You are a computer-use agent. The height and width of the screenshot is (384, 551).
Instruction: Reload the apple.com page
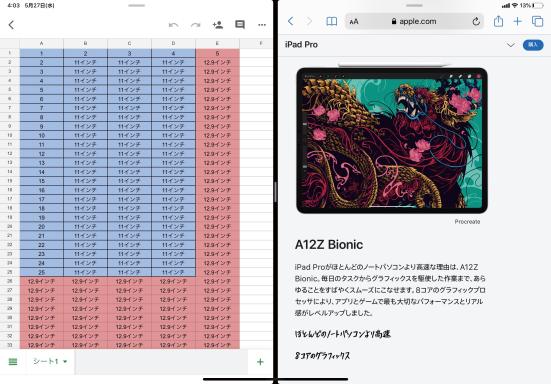[x=476, y=21]
